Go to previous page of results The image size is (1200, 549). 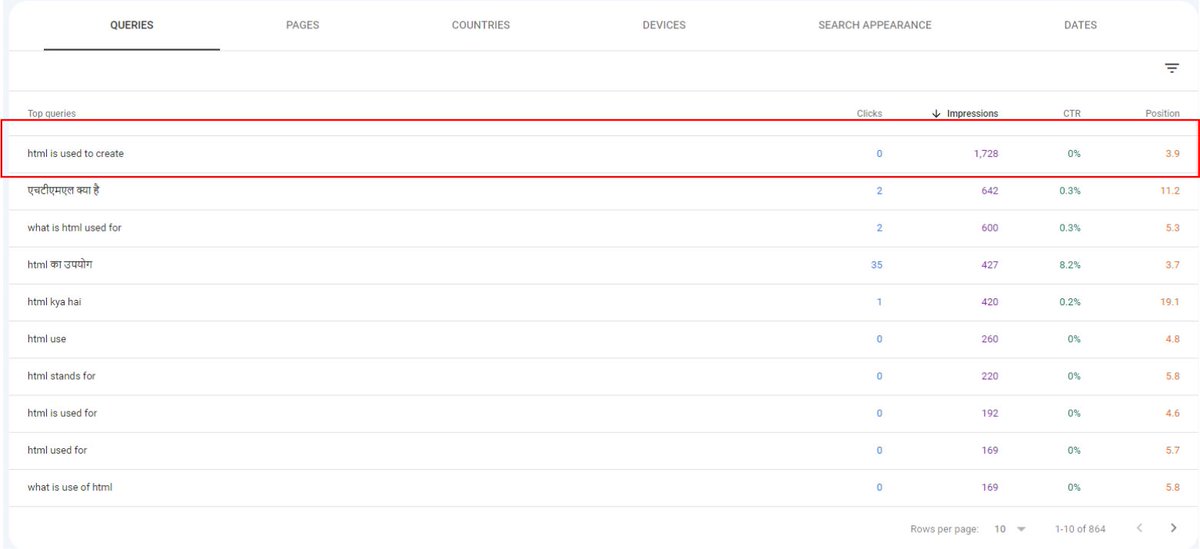pyautogui.click(x=1138, y=528)
